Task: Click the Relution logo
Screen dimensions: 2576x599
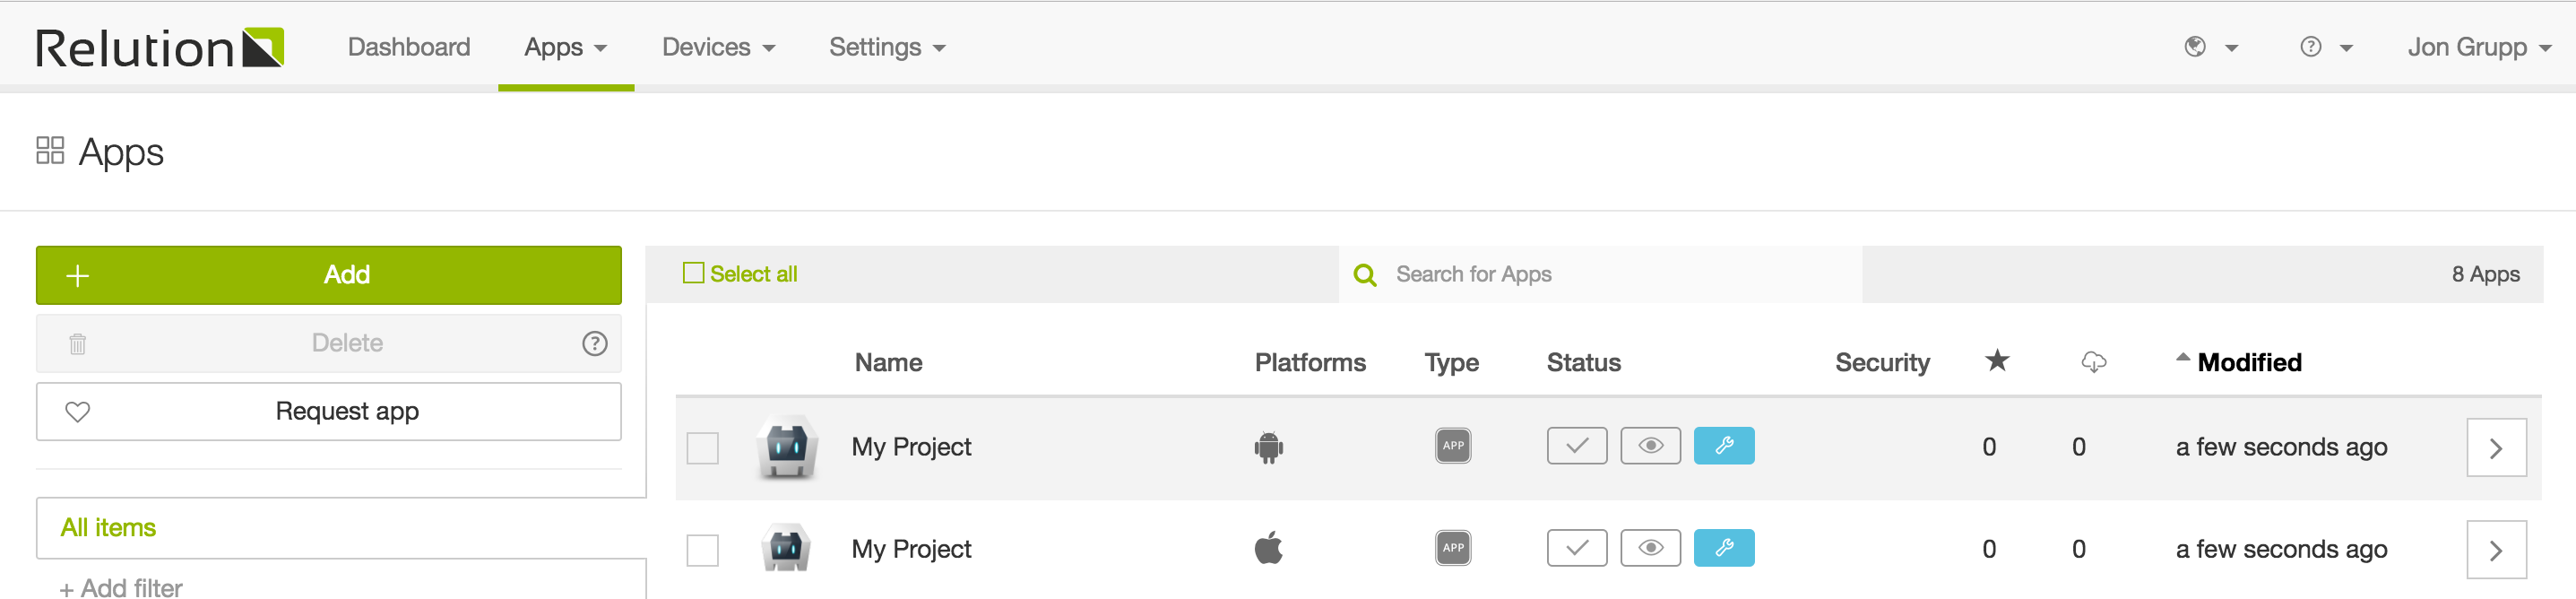Action: (x=160, y=48)
